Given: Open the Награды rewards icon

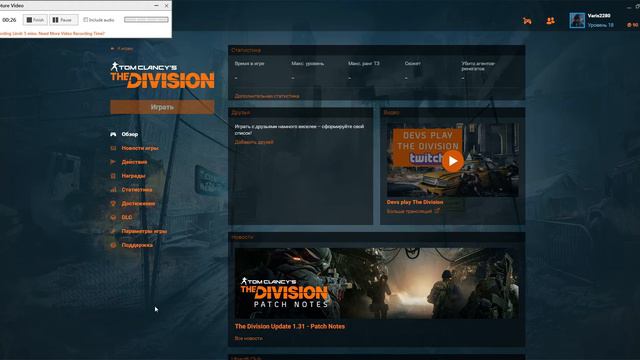Looking at the screenshot, I should (113, 176).
